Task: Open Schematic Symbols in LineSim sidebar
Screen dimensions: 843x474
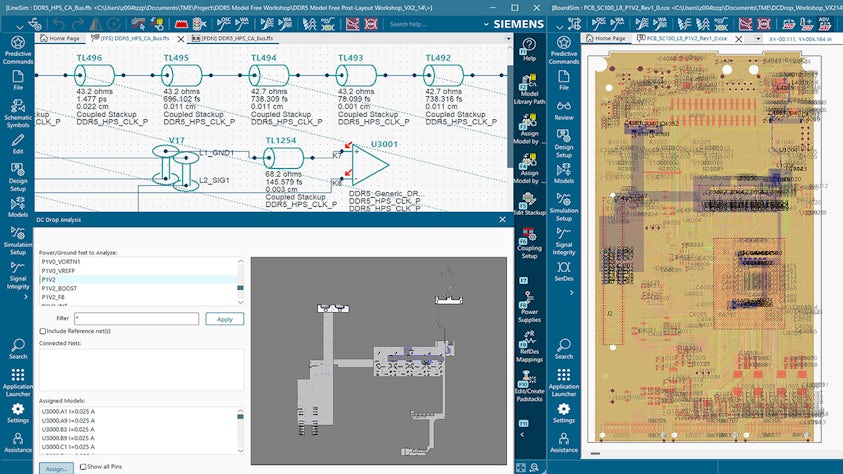Action: coord(18,113)
